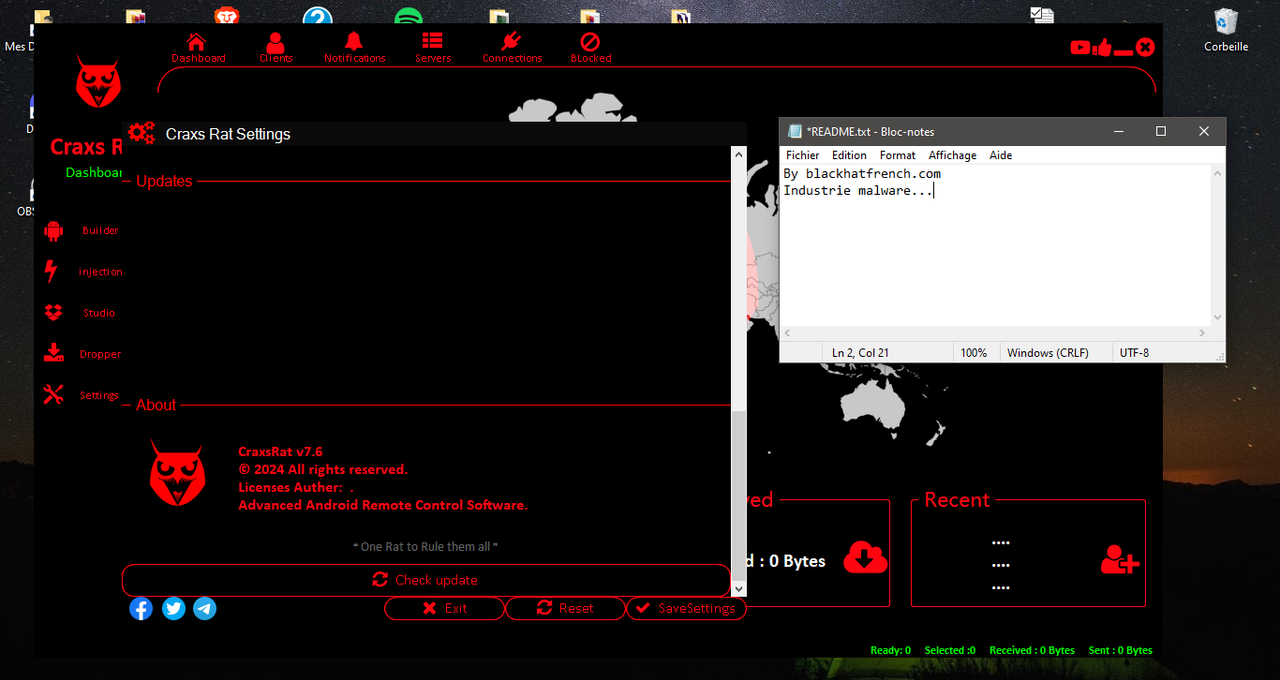Click the settings panel scrollbar thumb
This screenshot has height=680, width=1280.
pyautogui.click(x=739, y=494)
